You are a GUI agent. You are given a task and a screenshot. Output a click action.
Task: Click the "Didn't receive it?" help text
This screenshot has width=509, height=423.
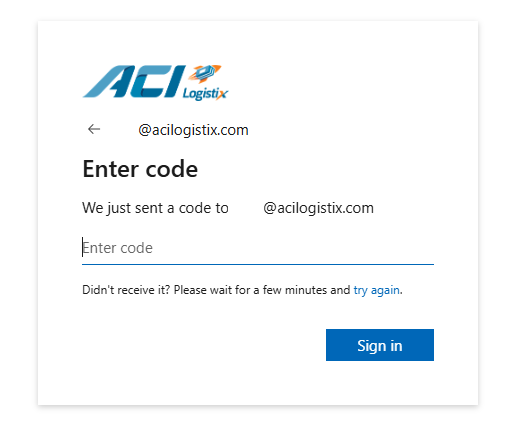point(126,290)
